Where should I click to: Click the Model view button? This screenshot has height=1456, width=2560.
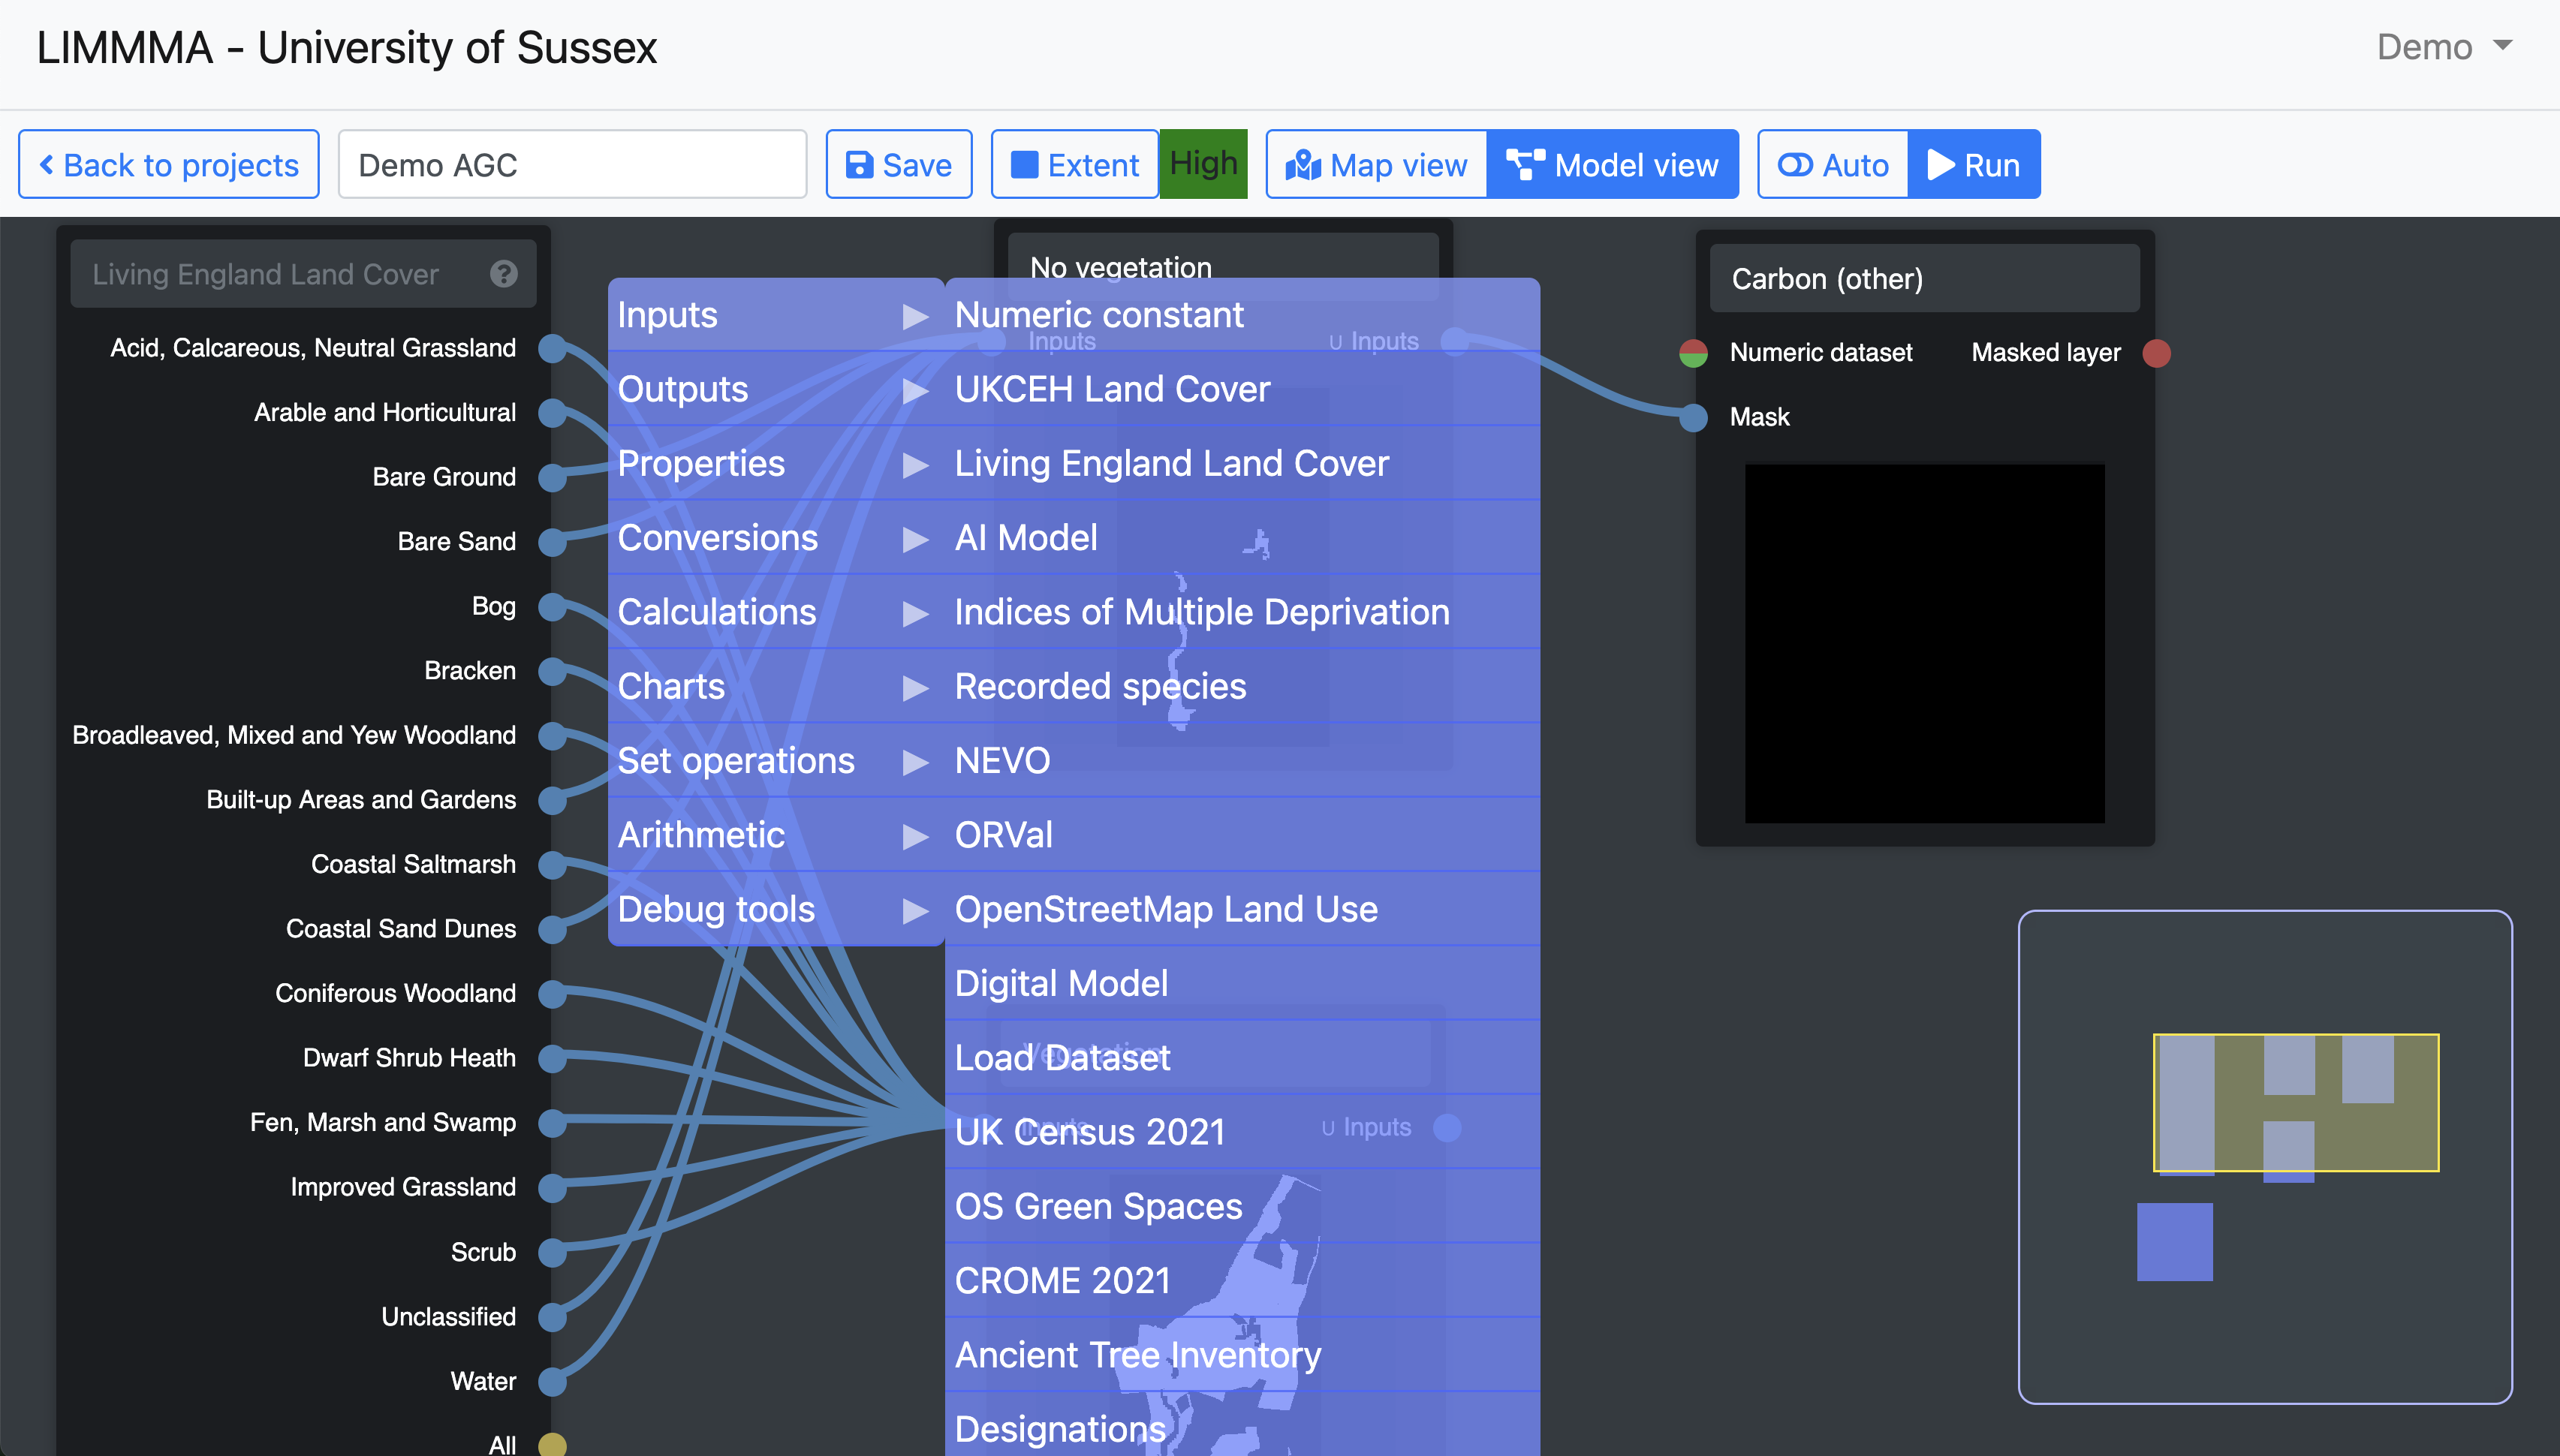point(1613,165)
